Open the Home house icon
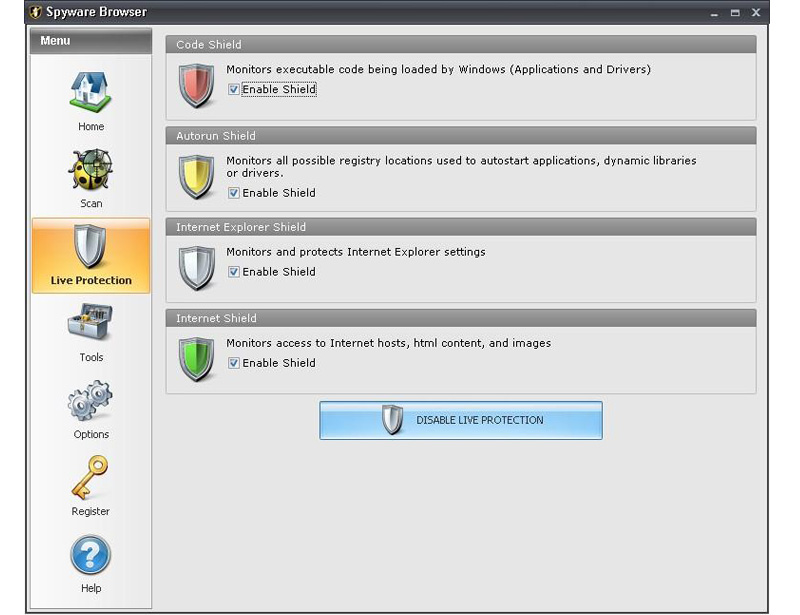 (90, 93)
